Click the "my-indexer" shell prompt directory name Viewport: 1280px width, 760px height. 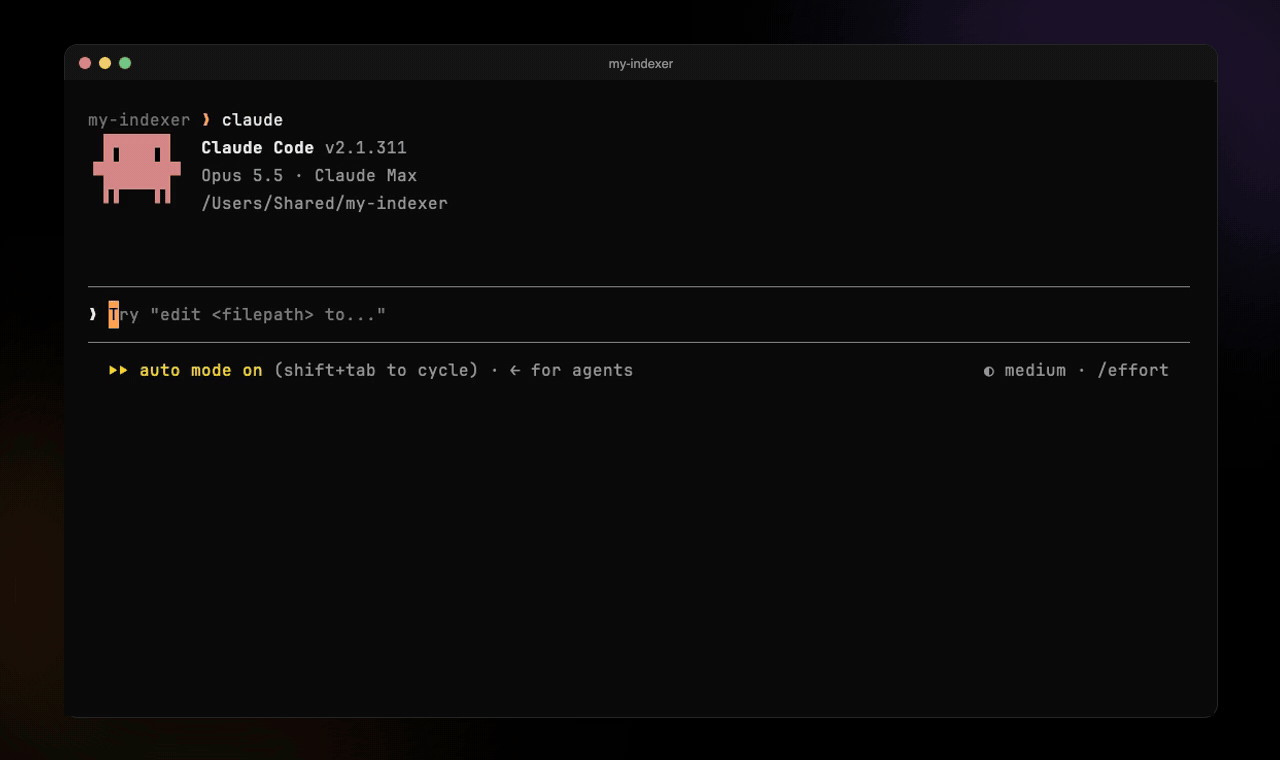[139, 120]
